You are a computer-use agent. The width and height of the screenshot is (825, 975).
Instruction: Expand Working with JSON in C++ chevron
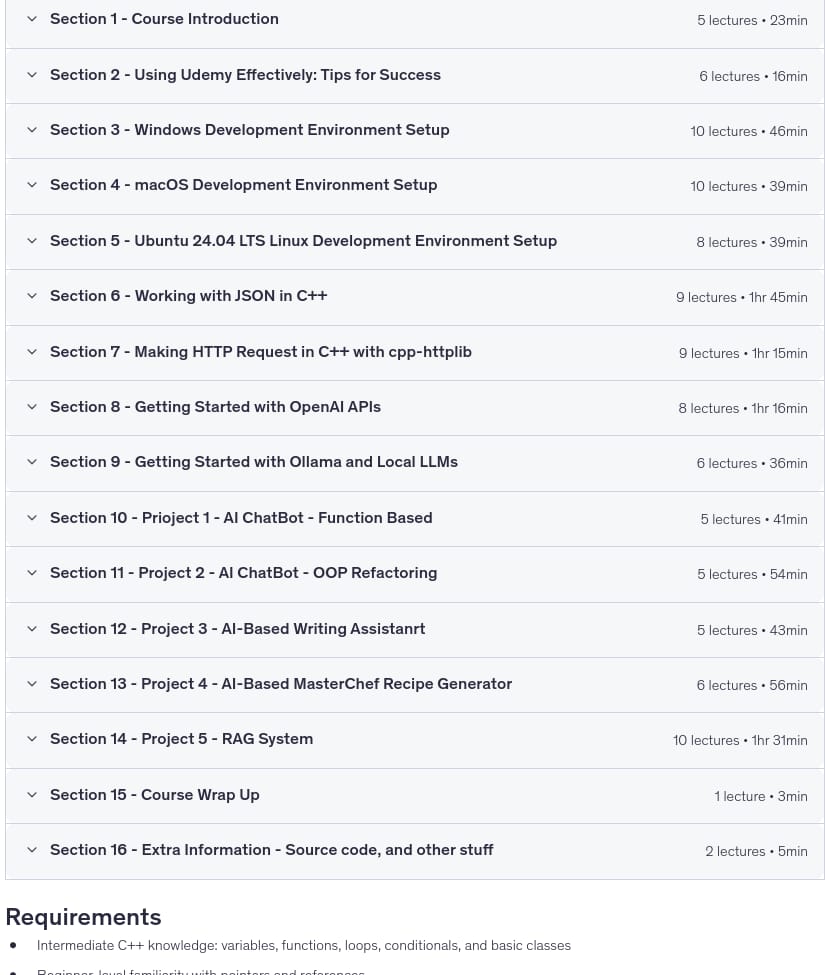[32, 296]
